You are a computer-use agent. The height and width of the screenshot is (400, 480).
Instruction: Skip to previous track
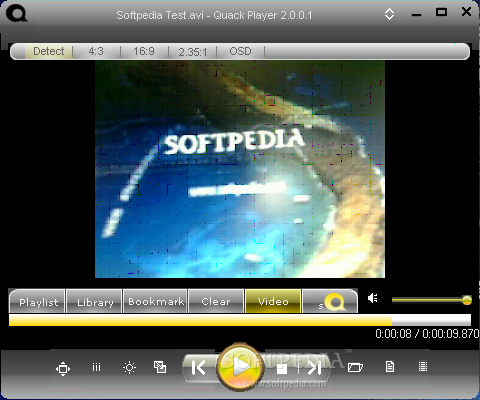(x=199, y=368)
